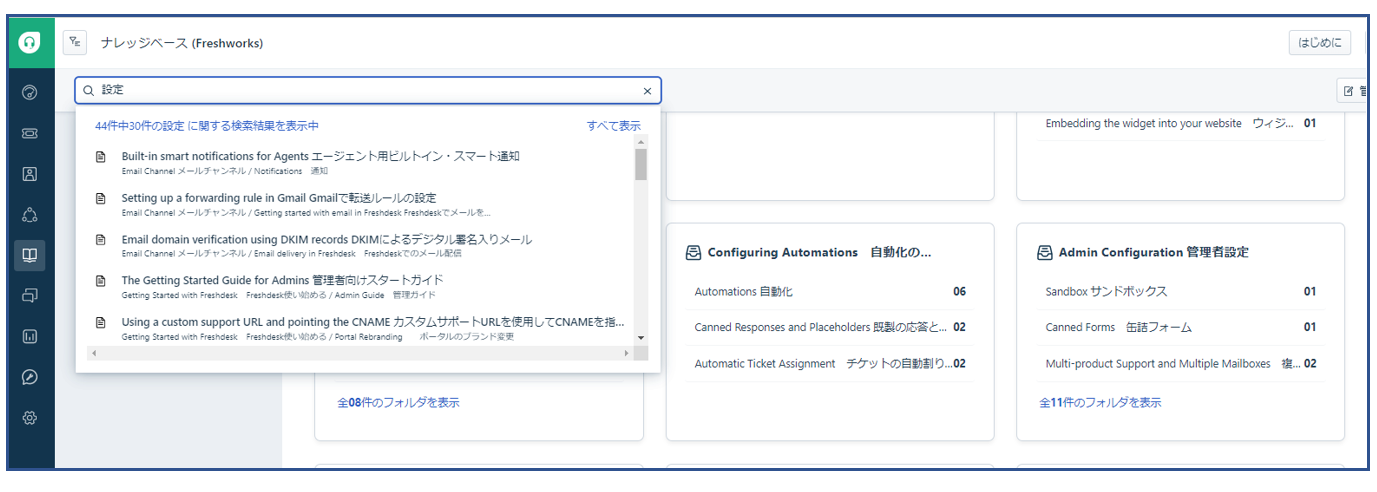Open the Contacts icon in sidebar
This screenshot has width=1377, height=492.
coord(30,174)
